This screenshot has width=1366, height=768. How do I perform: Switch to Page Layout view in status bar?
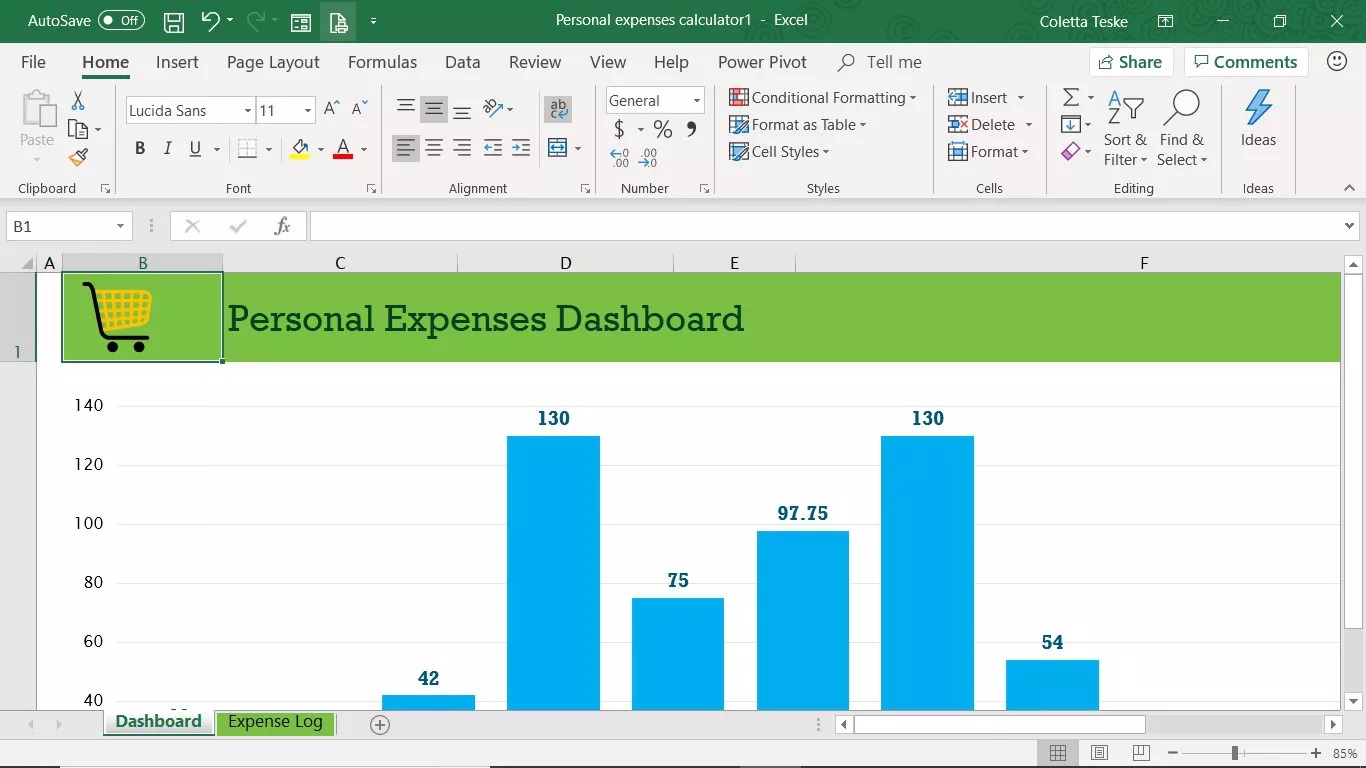click(1099, 753)
